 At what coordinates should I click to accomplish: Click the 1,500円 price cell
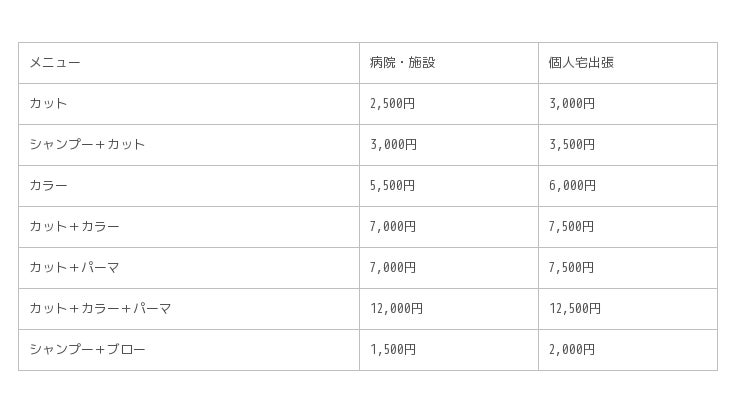coord(392,350)
